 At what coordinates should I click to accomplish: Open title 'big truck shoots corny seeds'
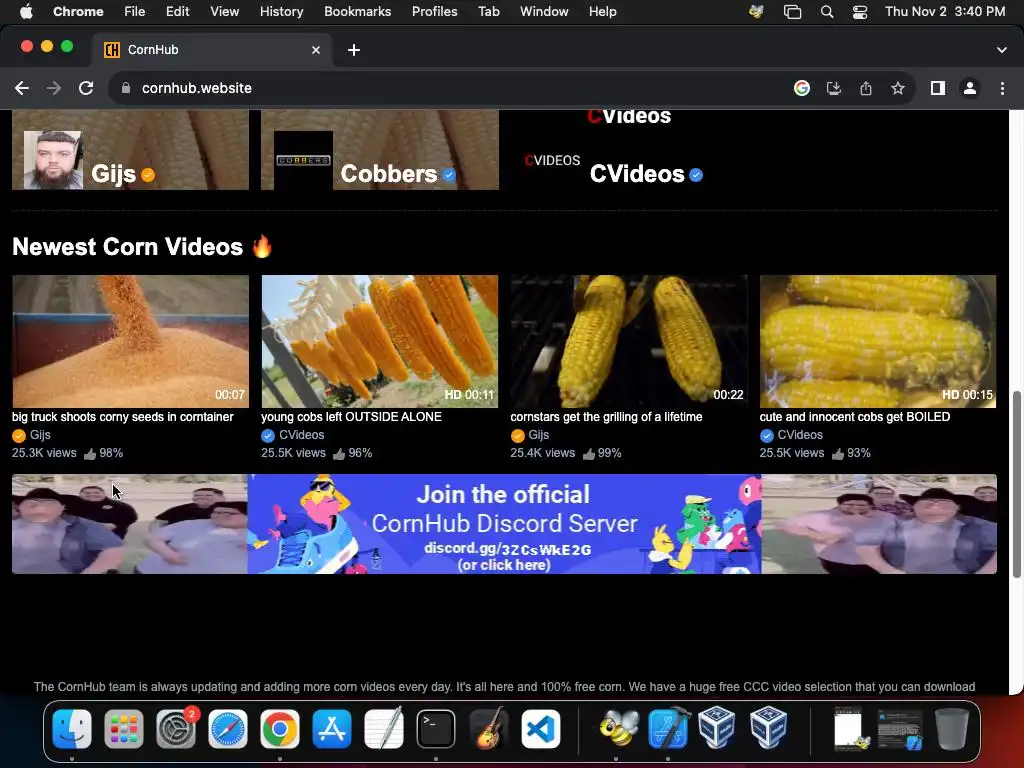123,417
